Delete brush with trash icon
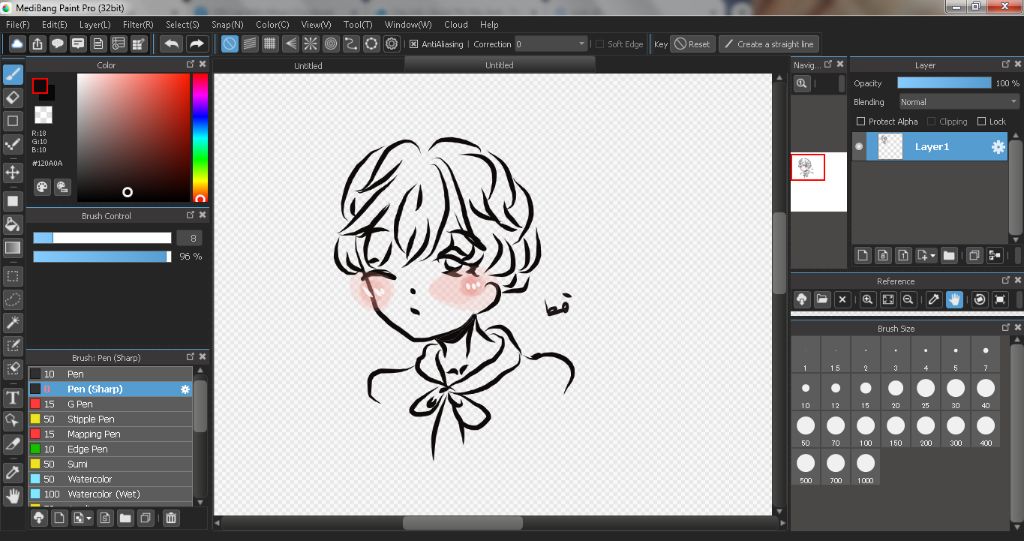The image size is (1024, 541). coord(170,518)
